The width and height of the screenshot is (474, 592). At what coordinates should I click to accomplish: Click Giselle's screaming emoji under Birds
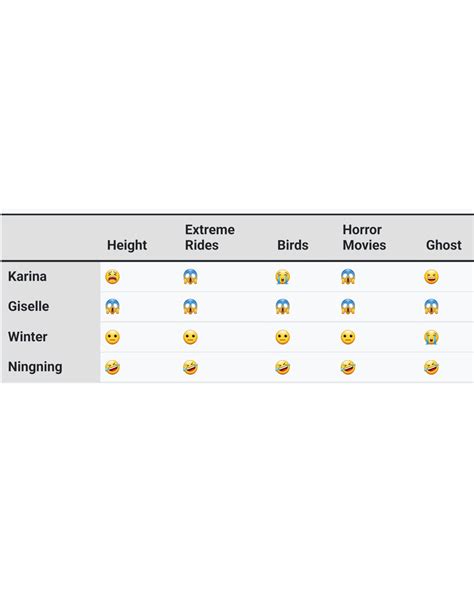(x=283, y=307)
